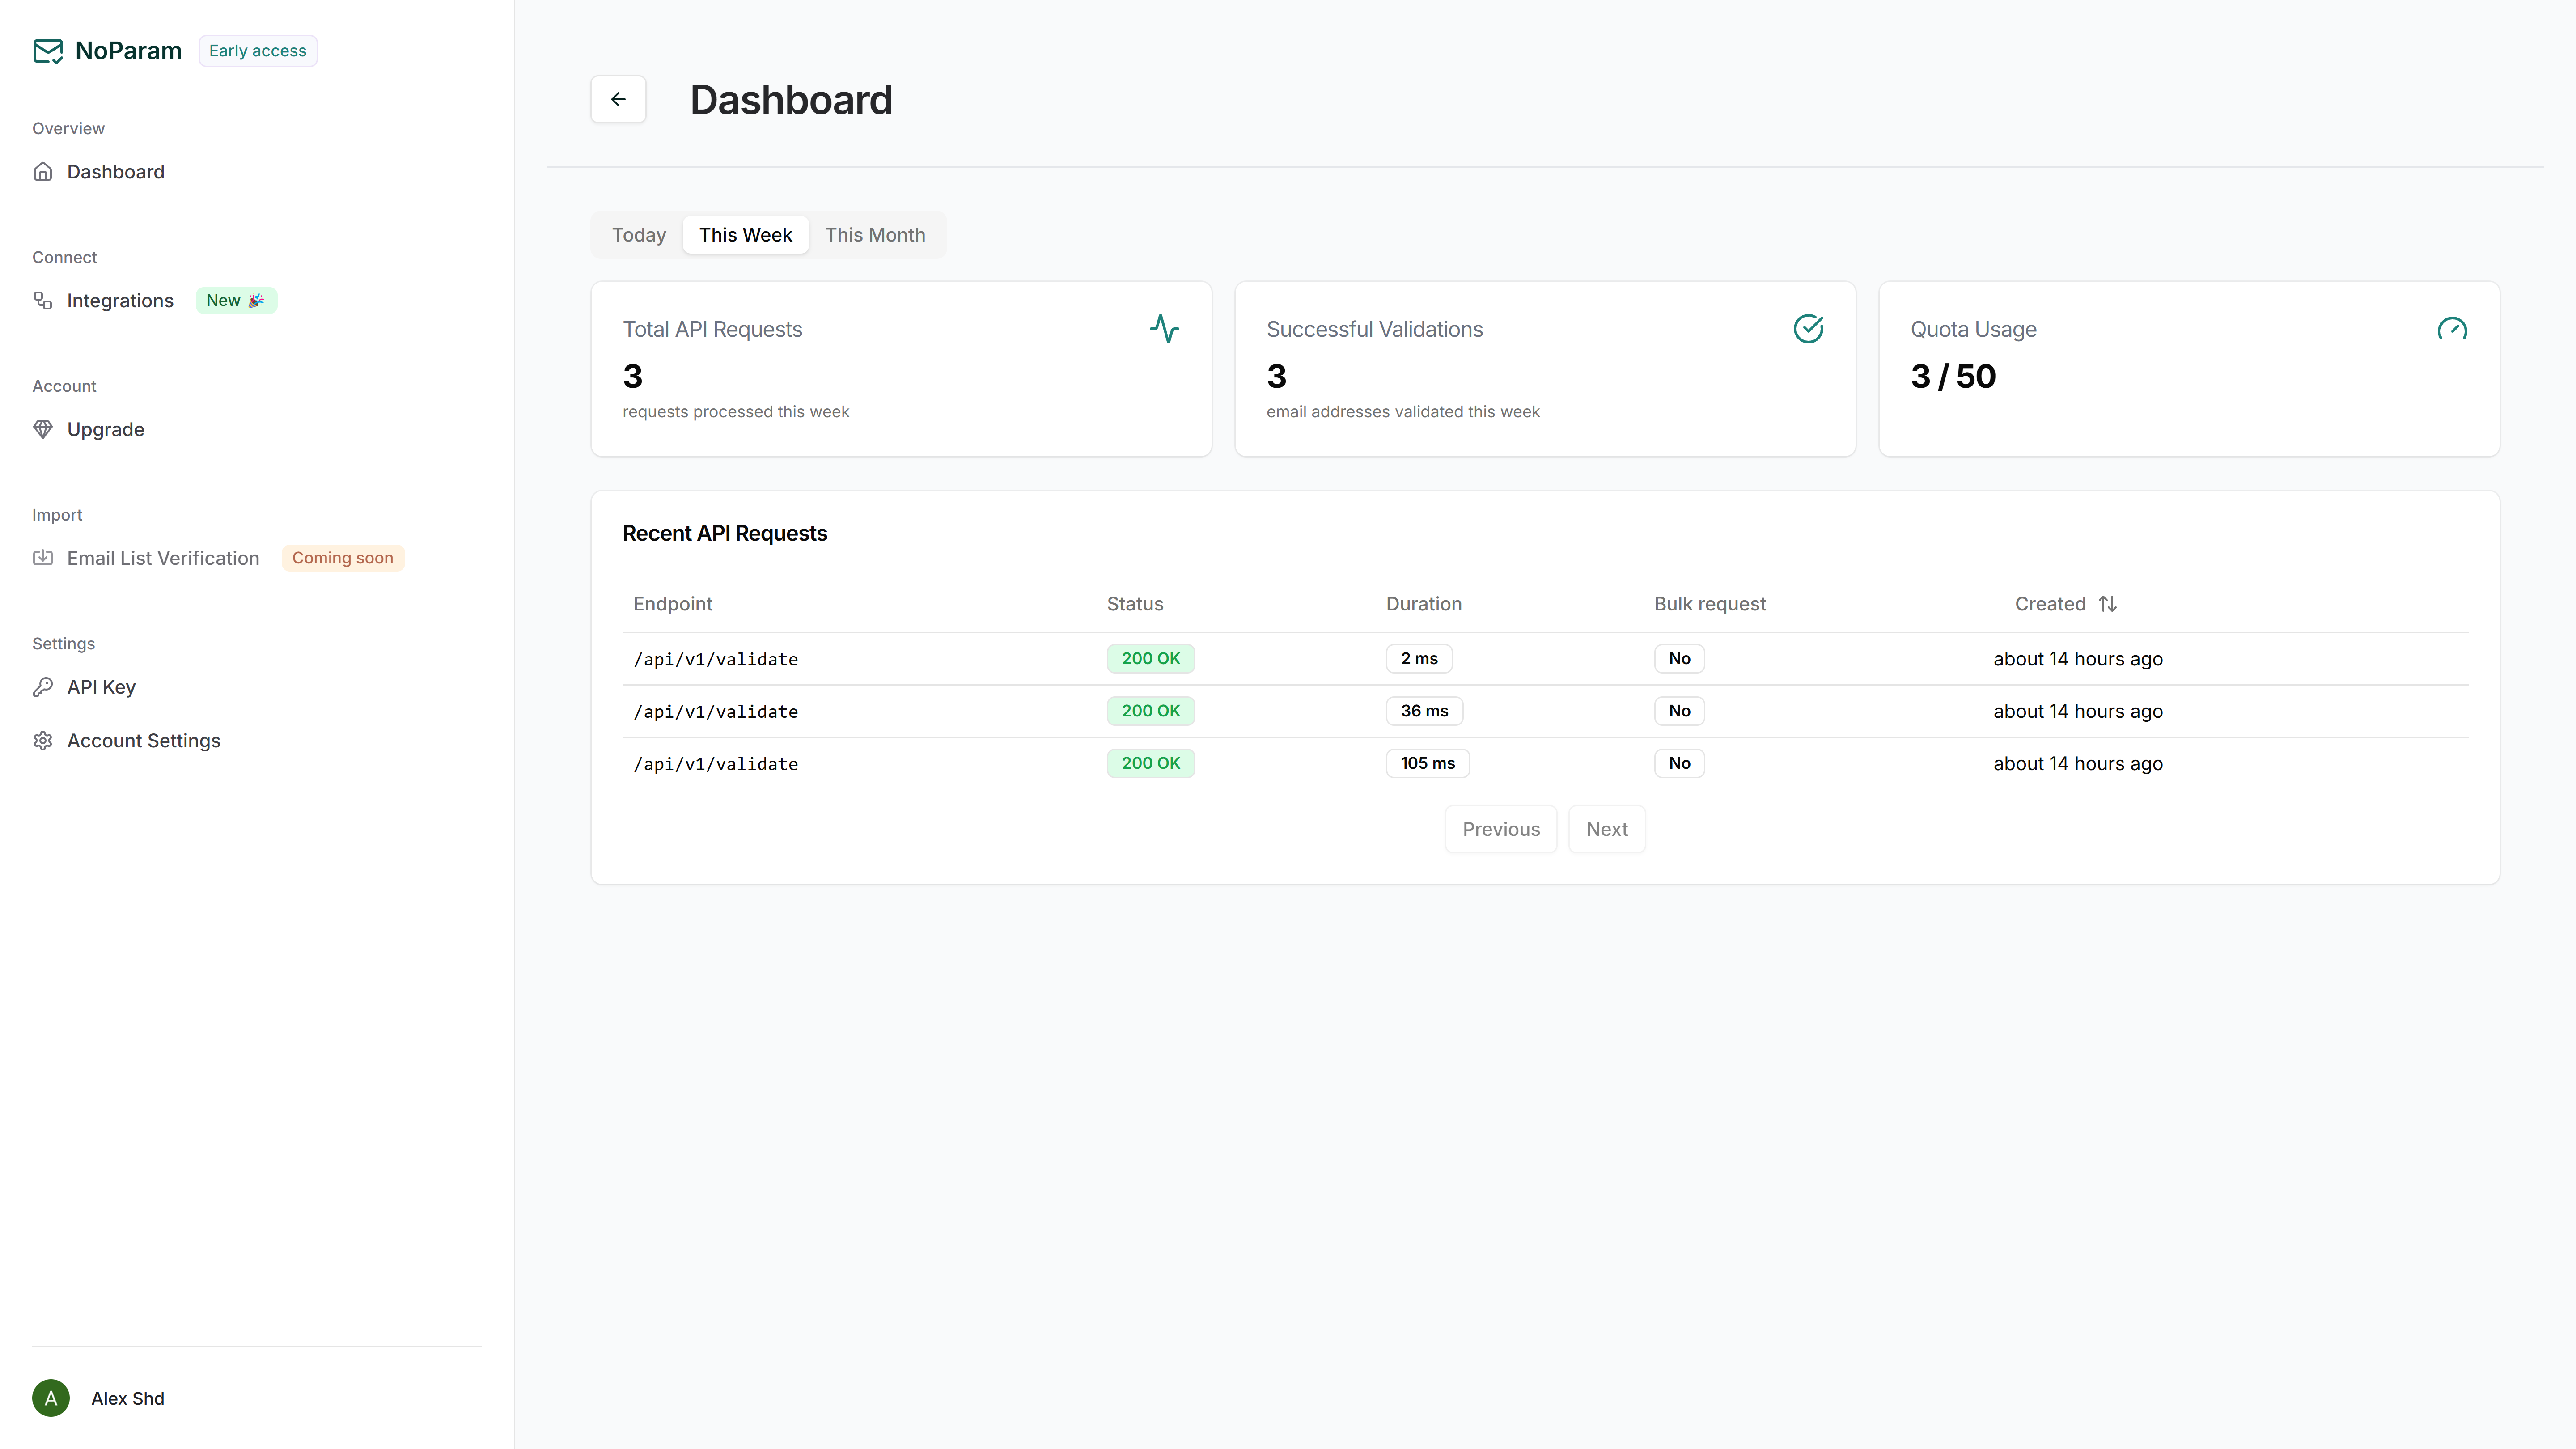Click the Alex Shd user name

point(128,1398)
